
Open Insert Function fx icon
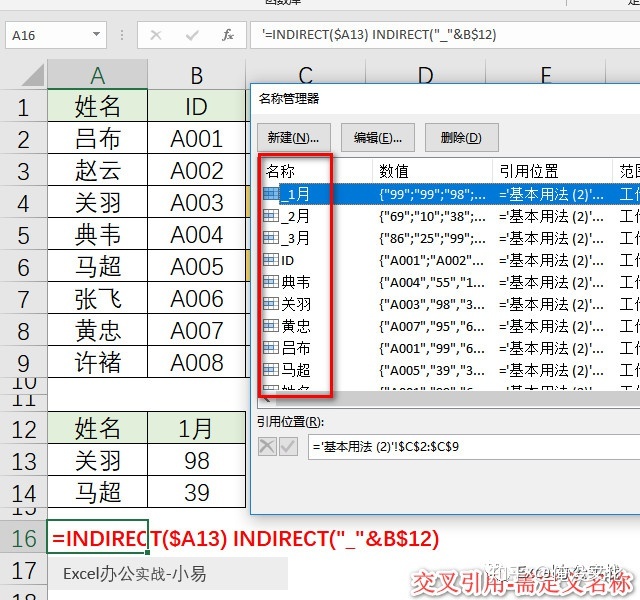227,35
